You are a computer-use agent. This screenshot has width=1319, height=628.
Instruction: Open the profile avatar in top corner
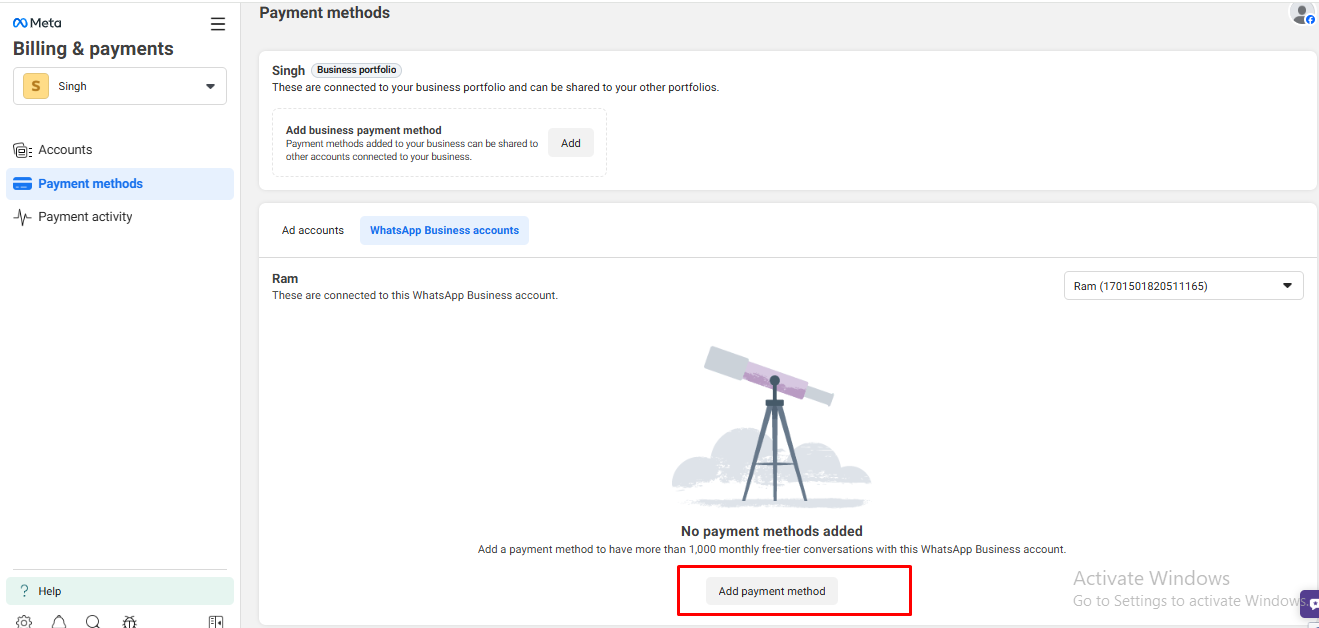1302,13
